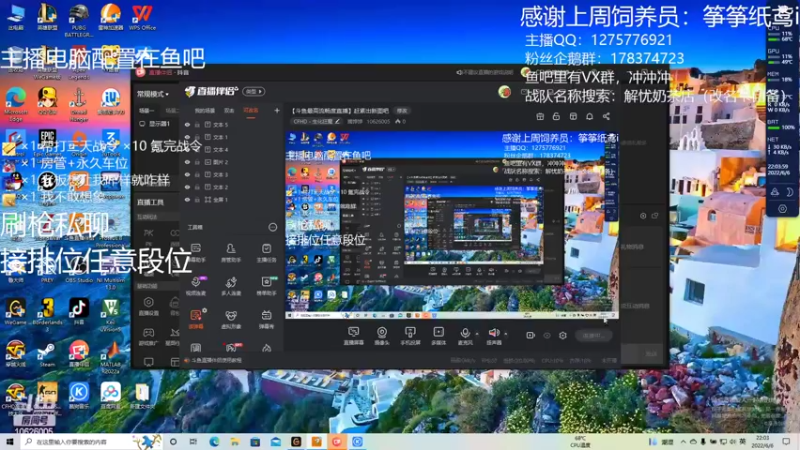Open File Explorer from taskbar
800x450 pixels.
point(235,442)
